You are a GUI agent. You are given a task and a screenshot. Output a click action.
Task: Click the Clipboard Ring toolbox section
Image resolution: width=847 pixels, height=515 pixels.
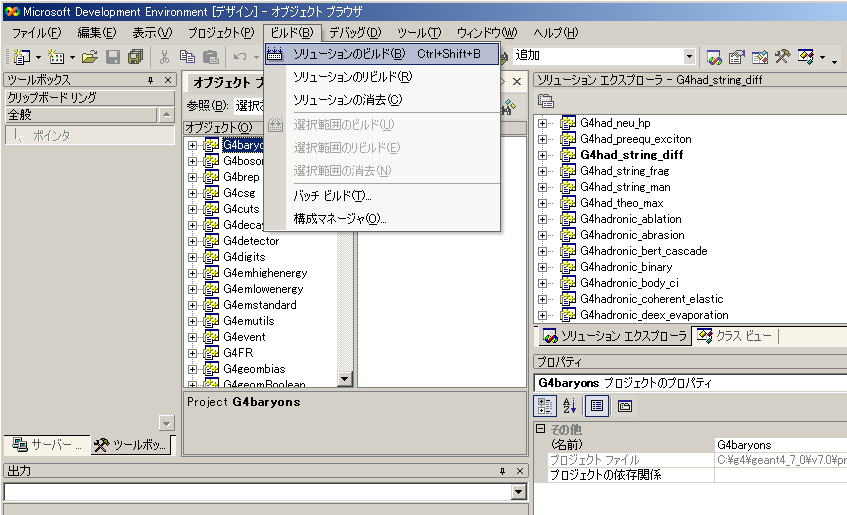click(x=90, y=98)
